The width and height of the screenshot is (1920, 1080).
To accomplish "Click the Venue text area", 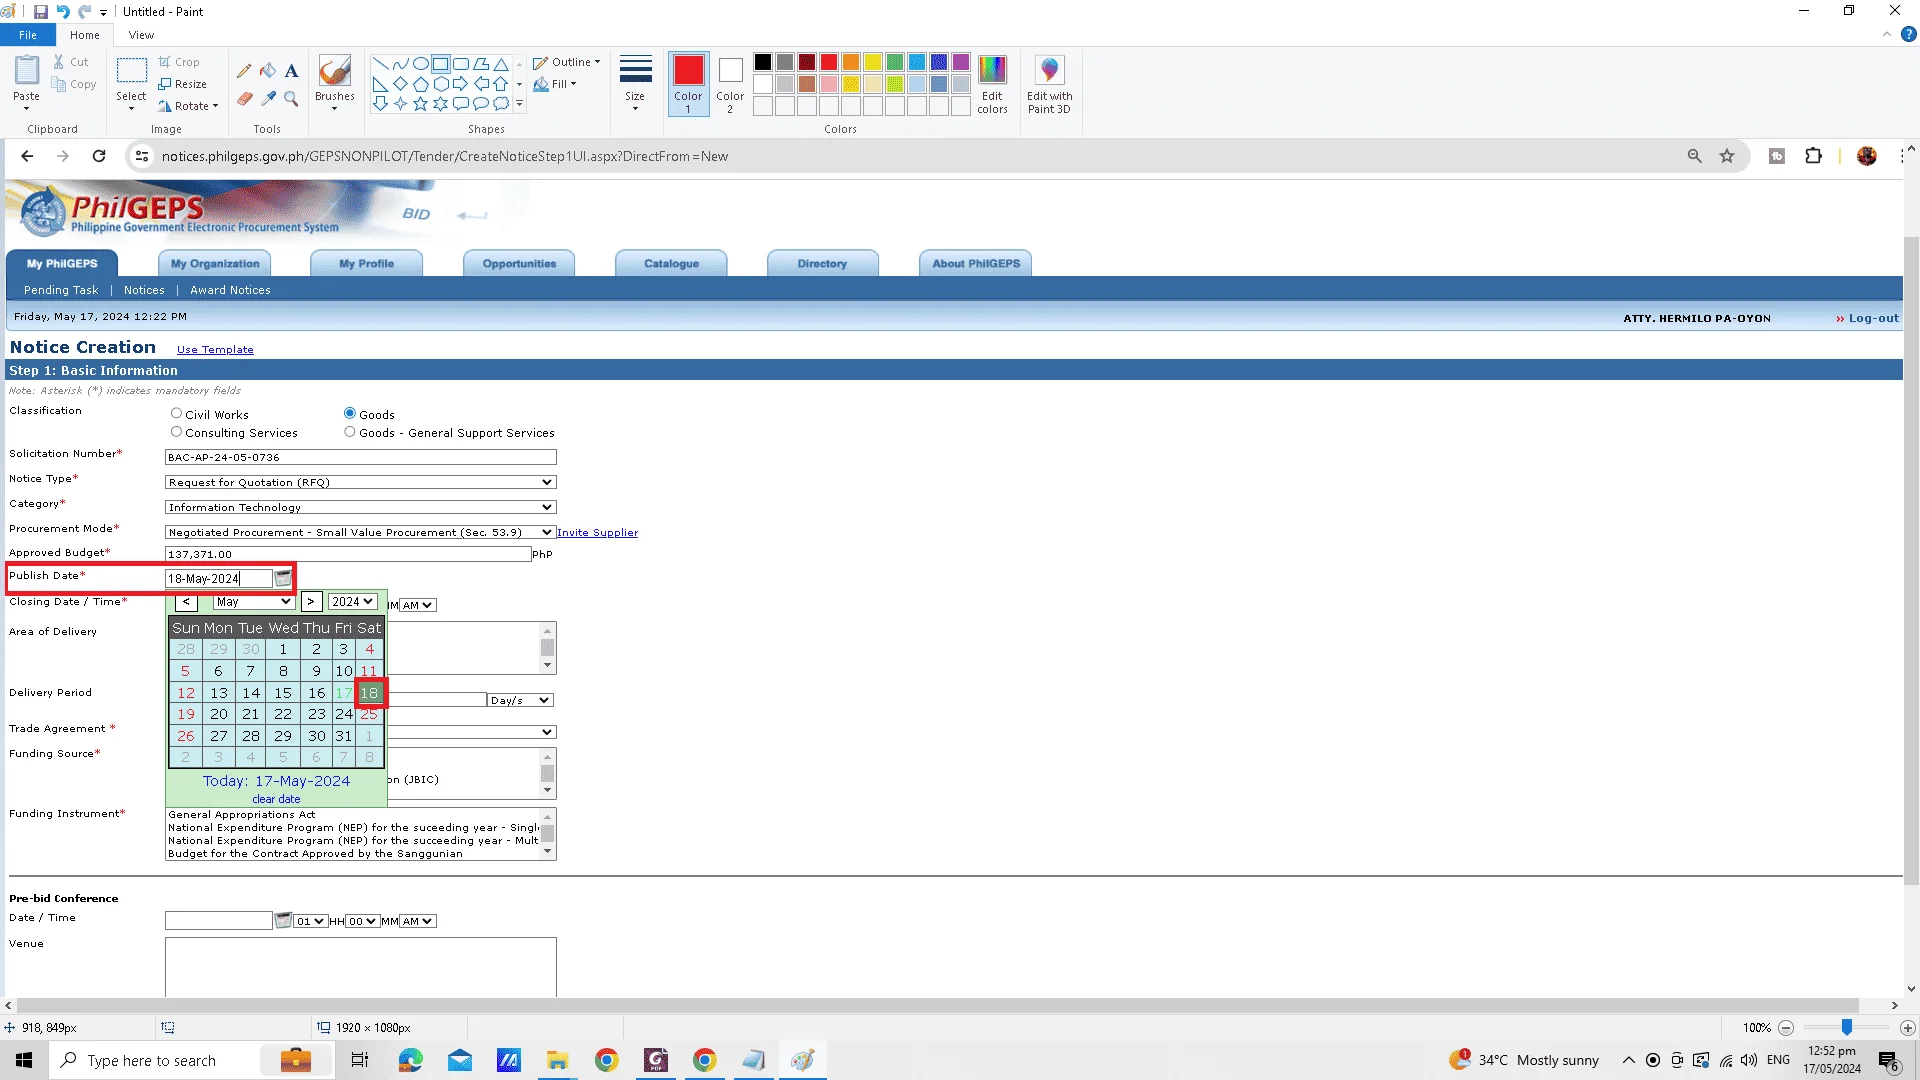I will (x=360, y=966).
